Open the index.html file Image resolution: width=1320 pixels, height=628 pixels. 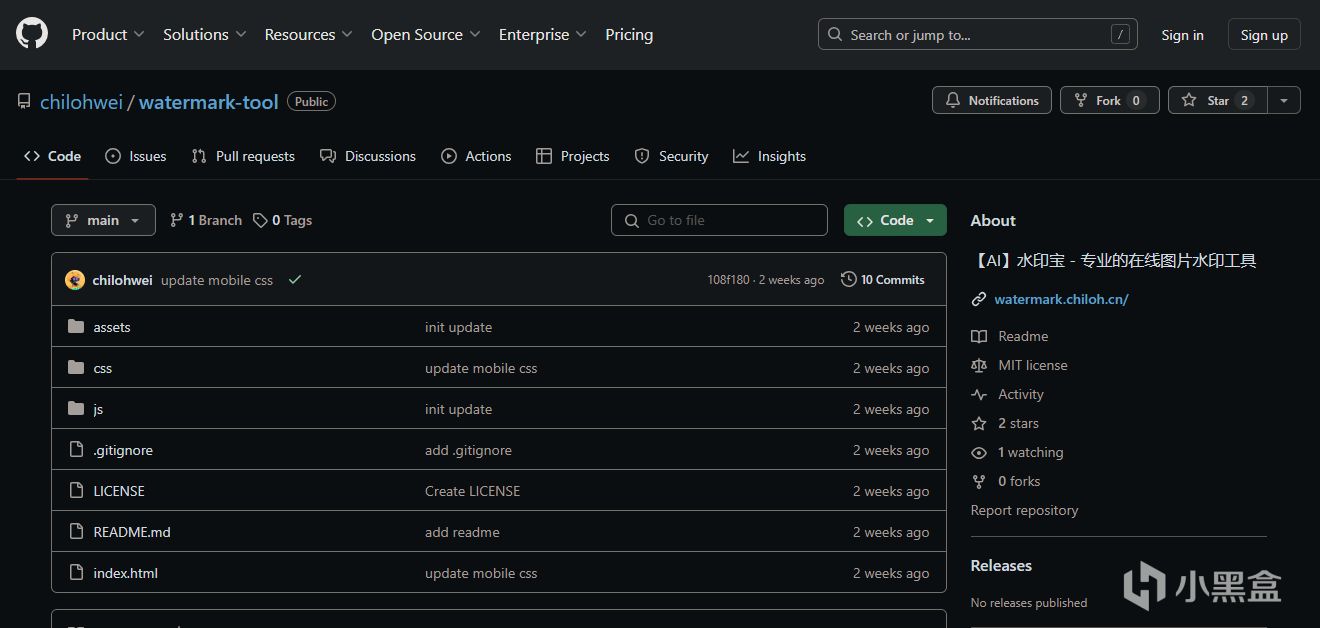[126, 573]
